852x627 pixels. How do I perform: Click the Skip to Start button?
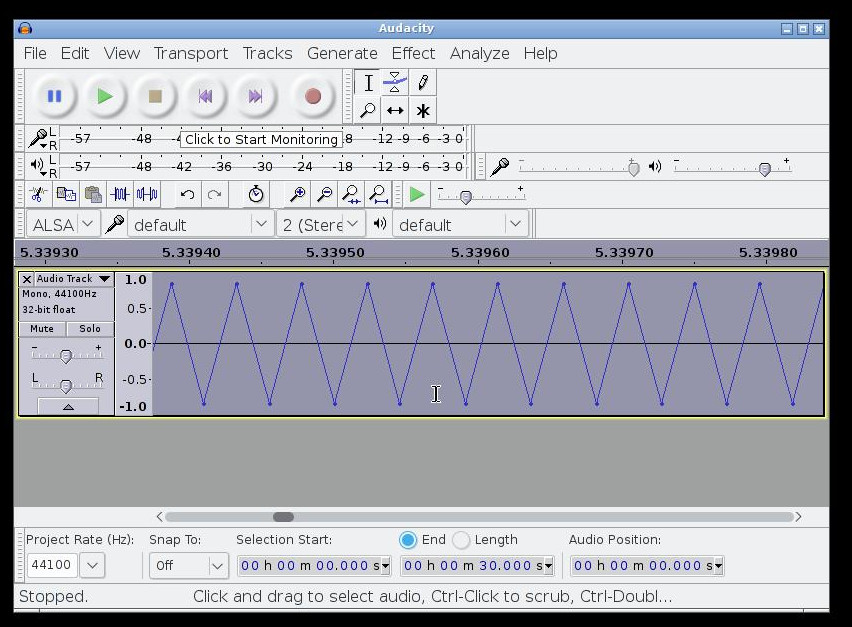pos(205,97)
